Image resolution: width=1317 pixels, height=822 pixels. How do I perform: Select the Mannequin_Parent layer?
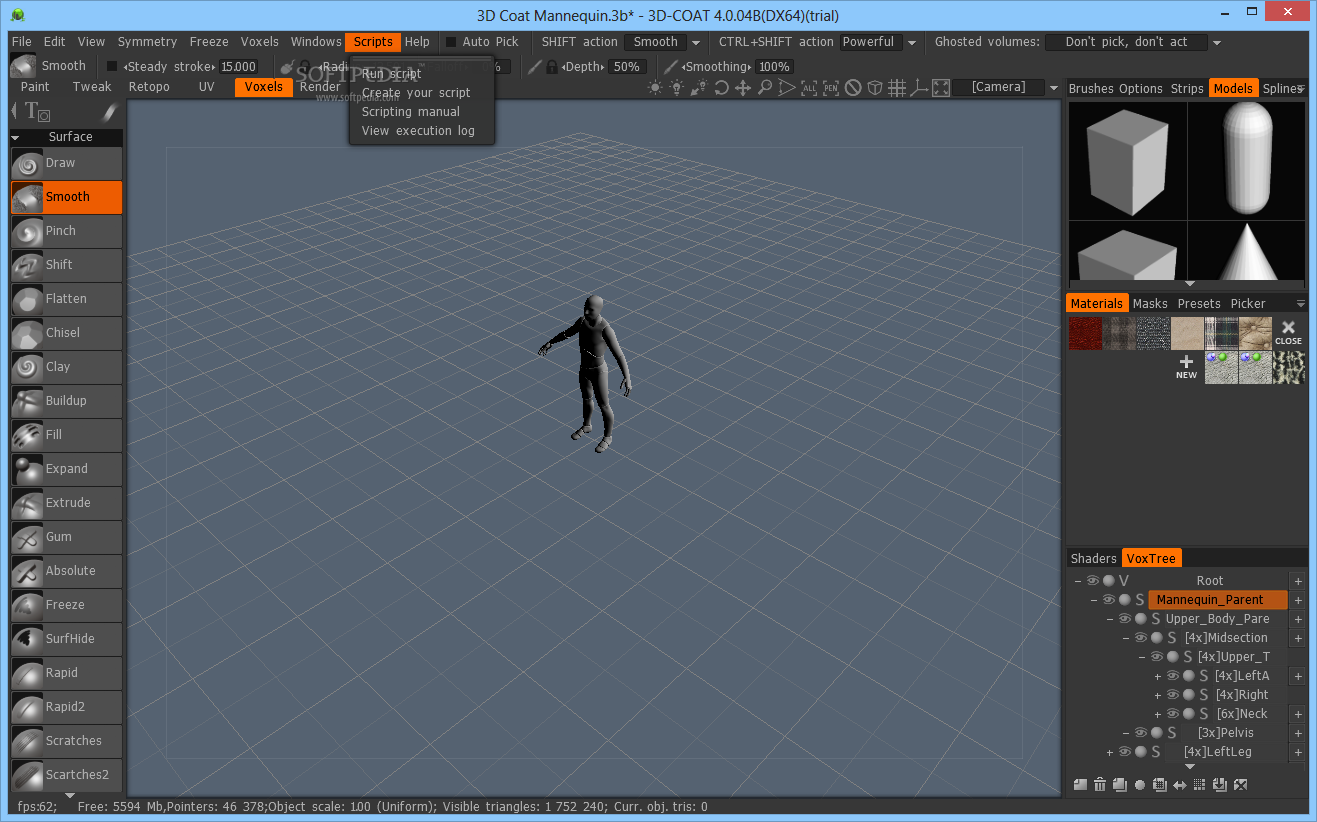pyautogui.click(x=1217, y=600)
